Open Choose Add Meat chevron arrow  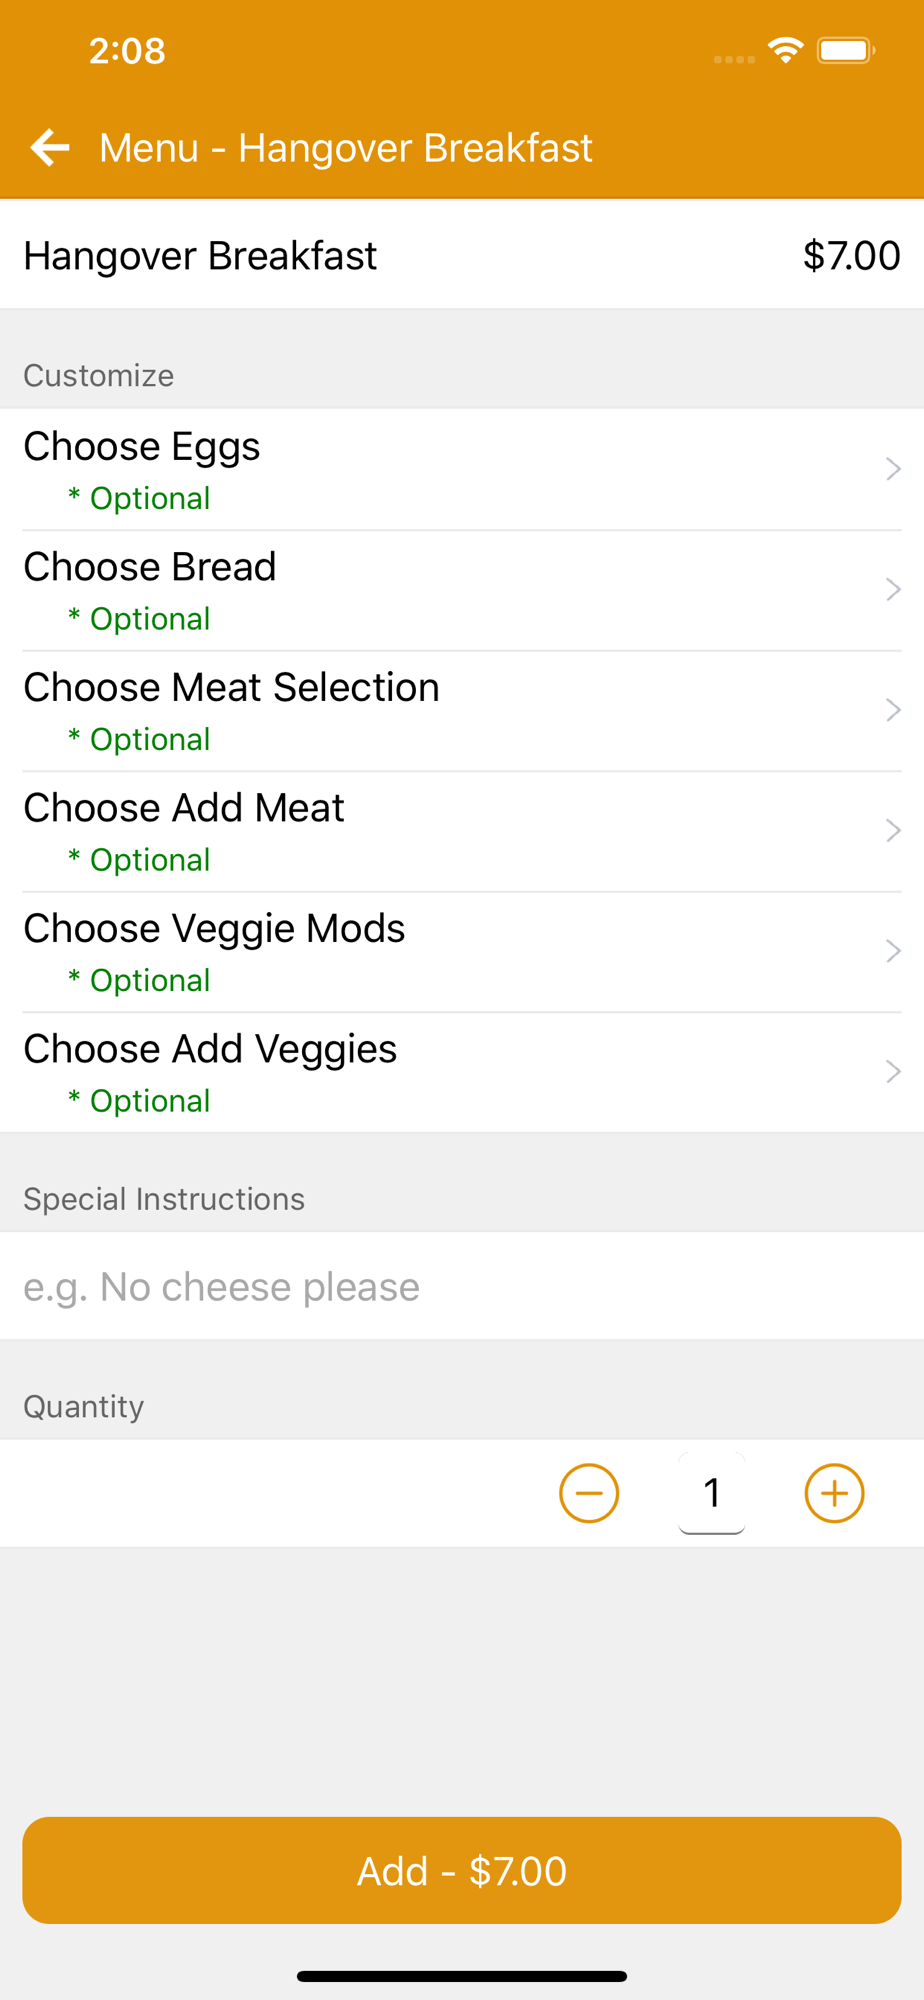click(893, 831)
